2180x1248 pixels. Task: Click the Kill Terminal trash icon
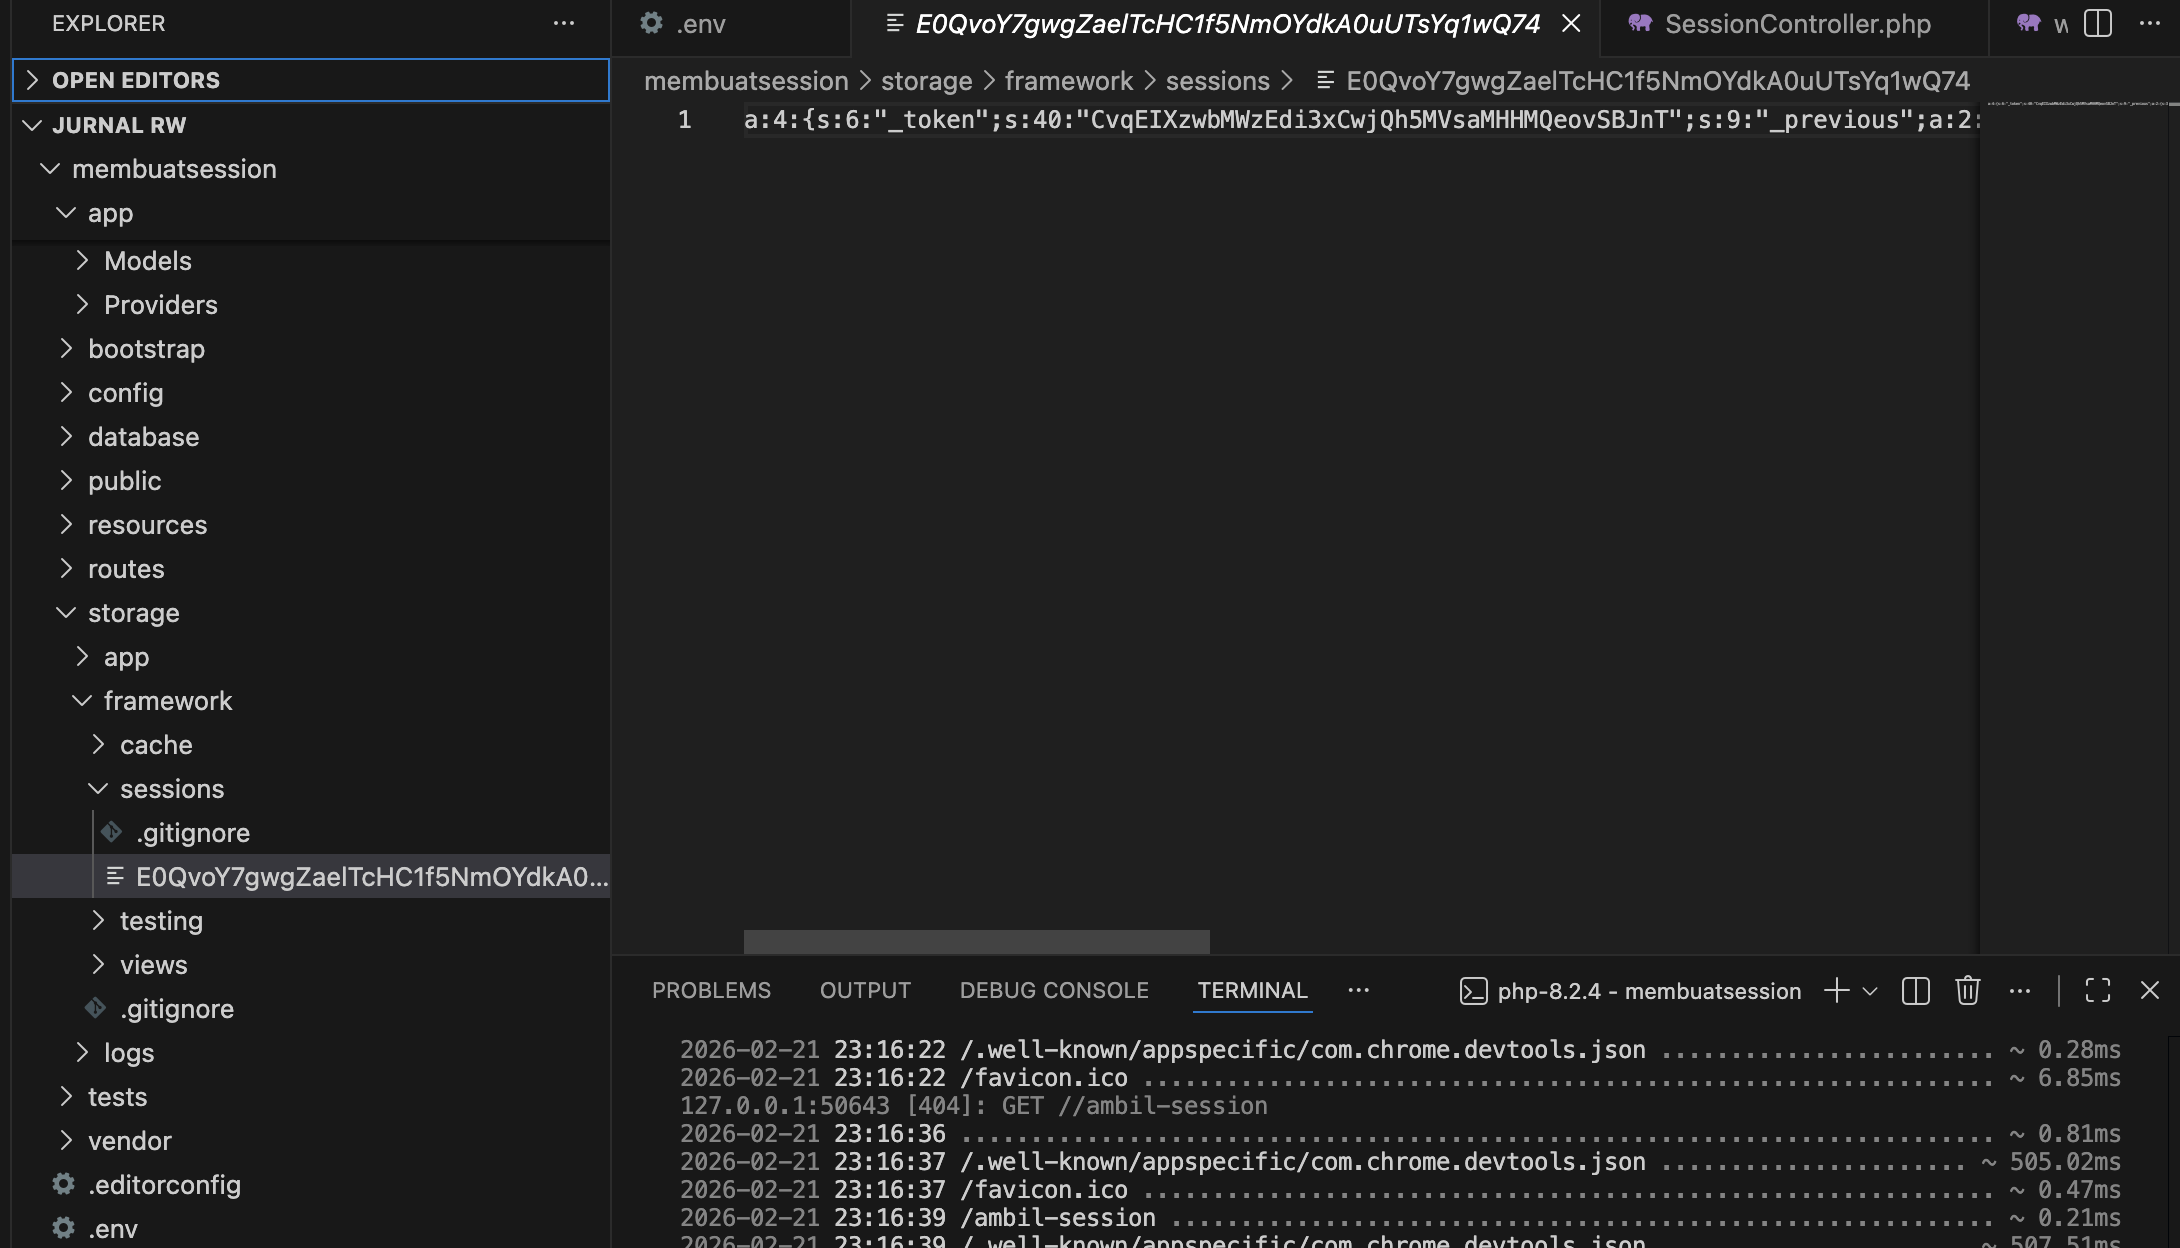[x=1967, y=990]
